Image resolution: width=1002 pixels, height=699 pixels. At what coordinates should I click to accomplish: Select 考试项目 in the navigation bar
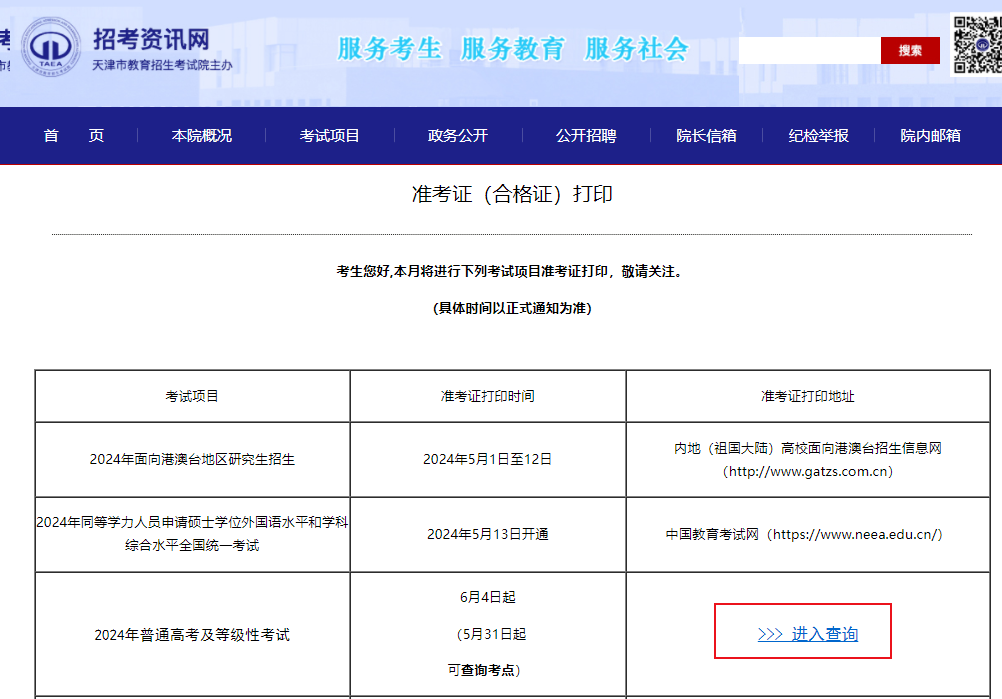[x=329, y=136]
